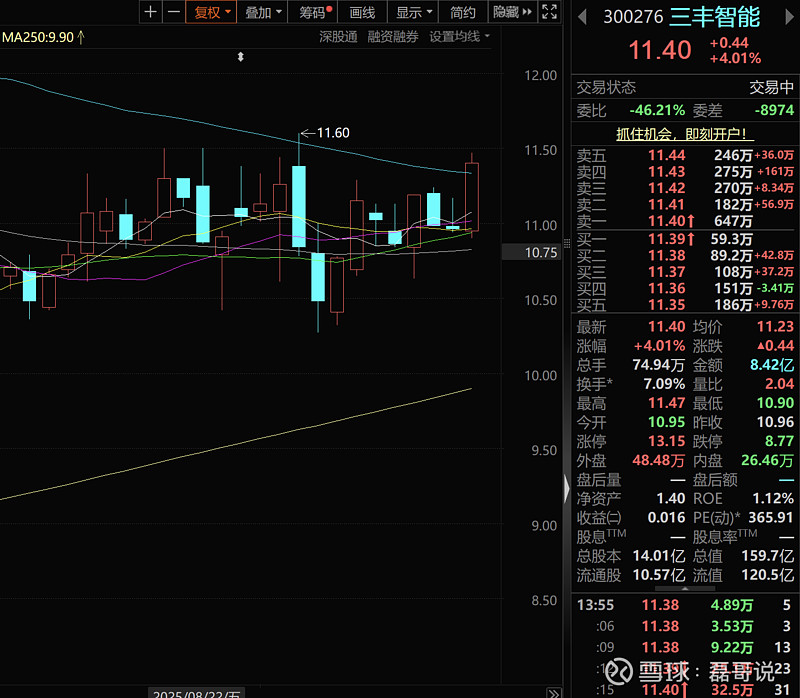Go to next stock with right arrow
Viewport: 800px width, 698px height.
789,17
